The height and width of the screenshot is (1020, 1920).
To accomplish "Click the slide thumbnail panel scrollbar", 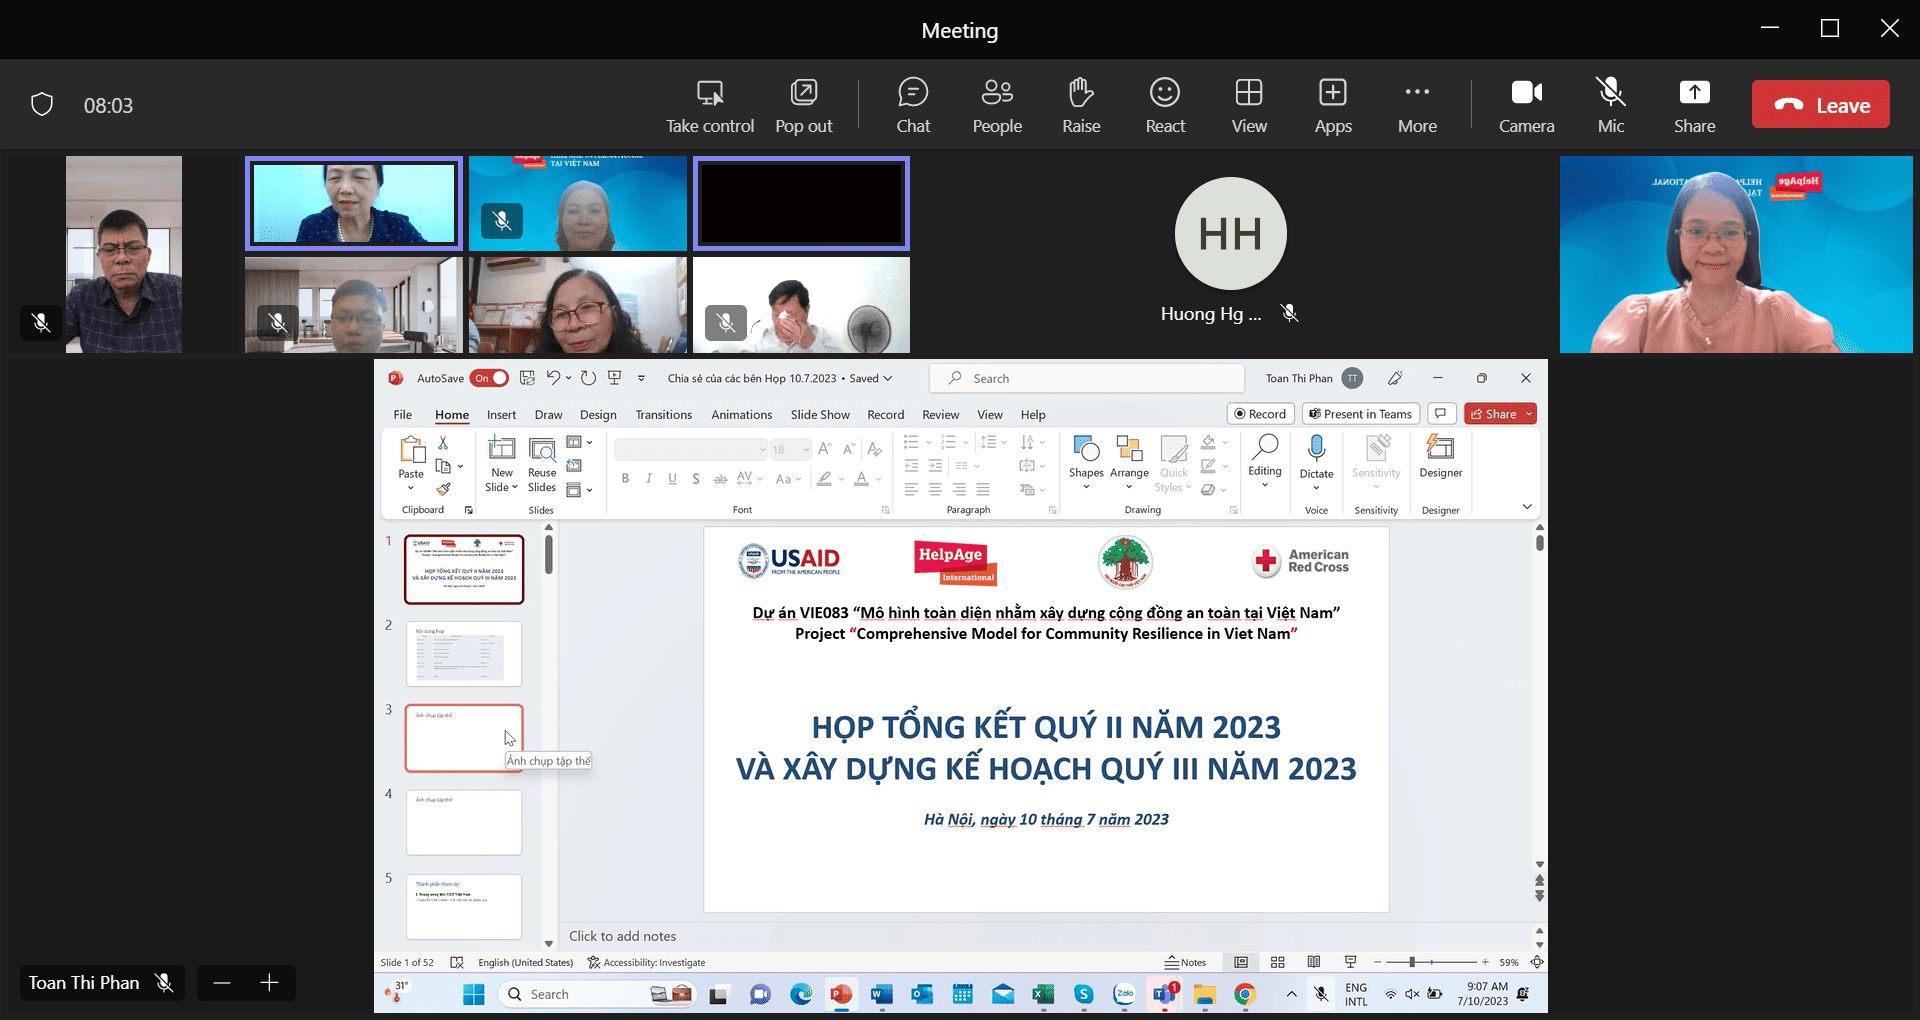I will coord(549,555).
